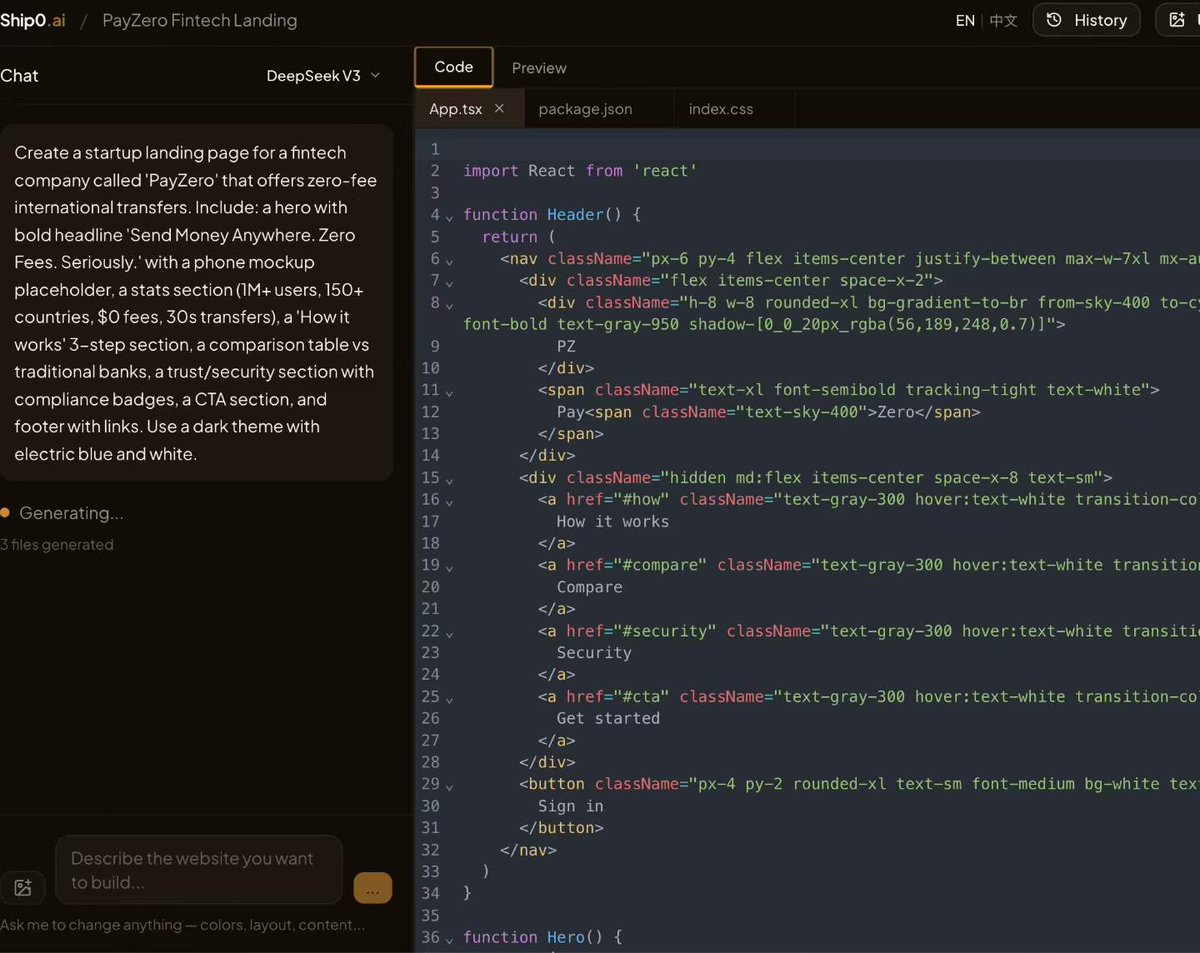Switch to the Code tab
Image resolution: width=1200 pixels, height=953 pixels.
click(x=454, y=67)
